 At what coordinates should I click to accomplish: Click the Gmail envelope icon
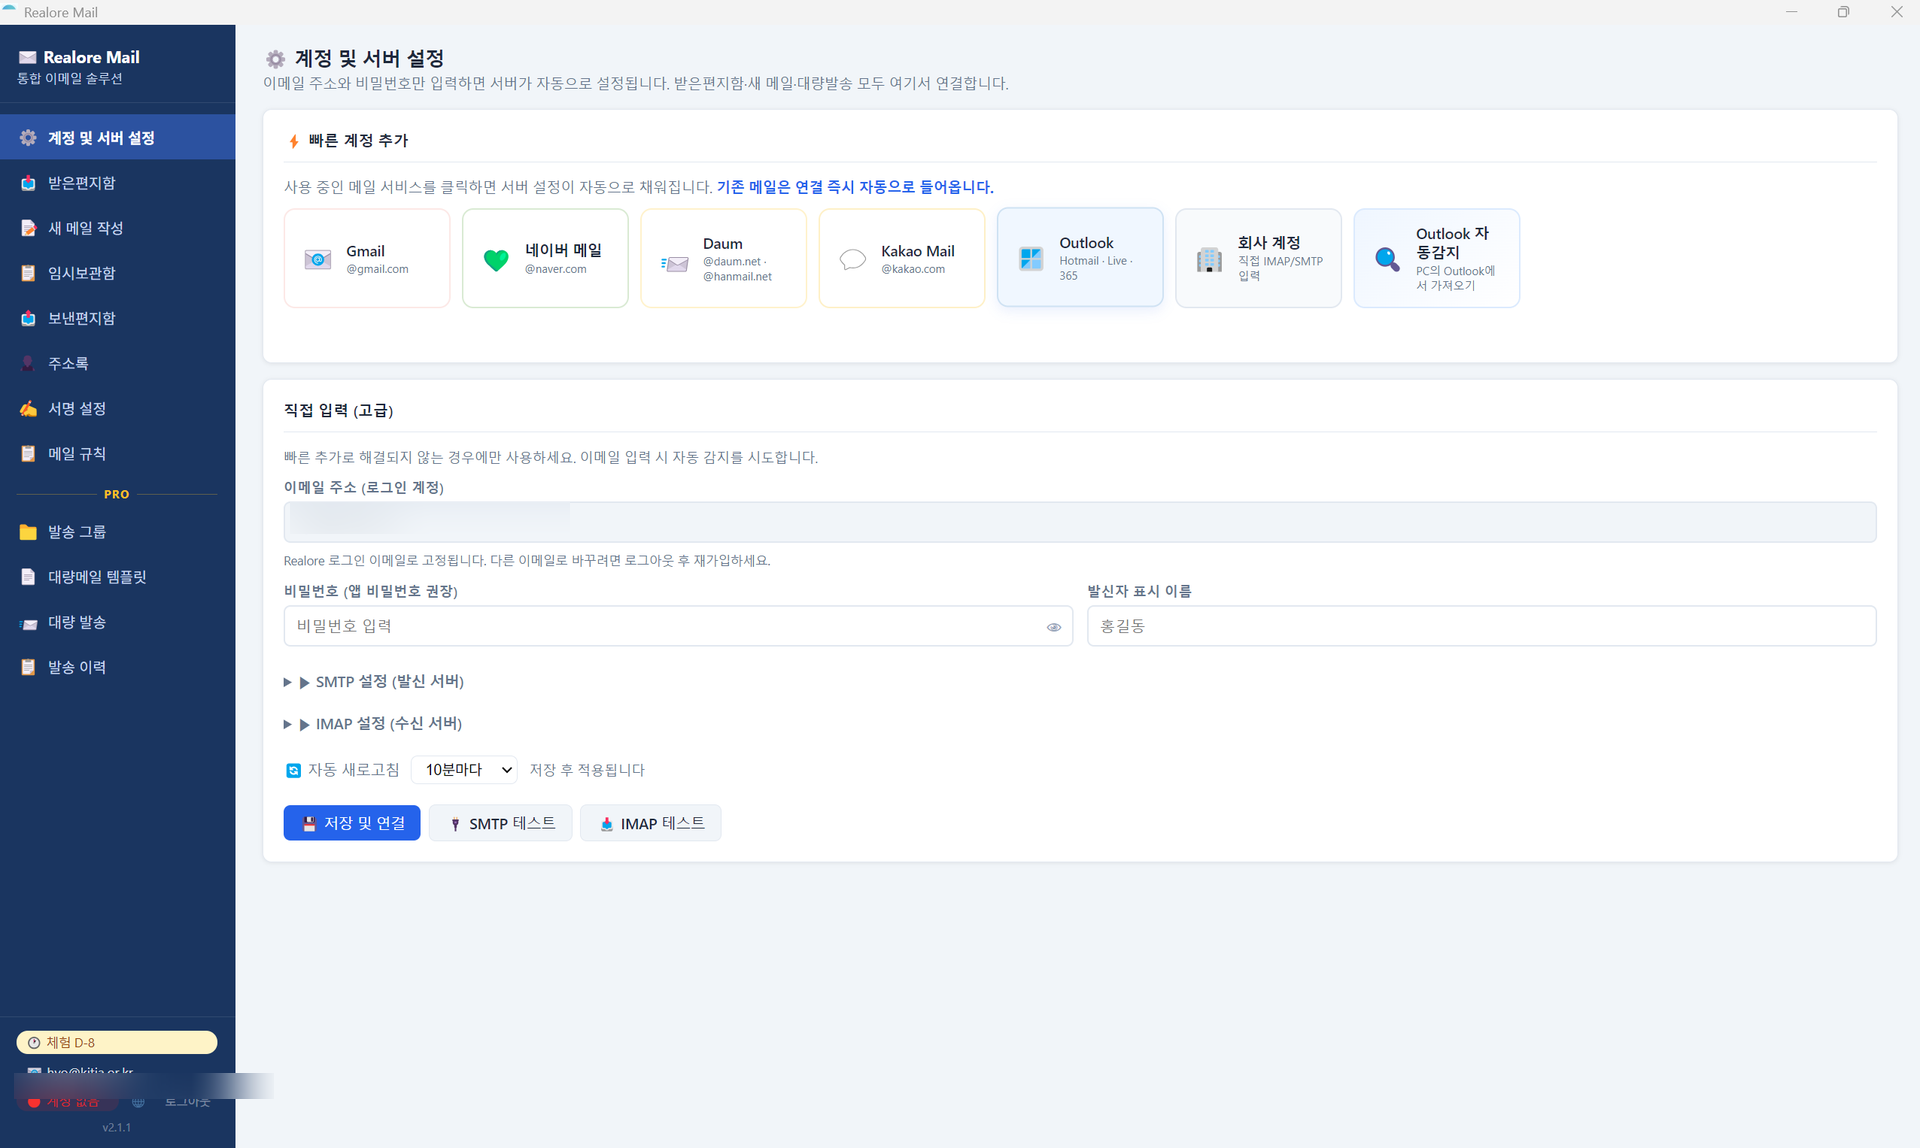click(318, 259)
